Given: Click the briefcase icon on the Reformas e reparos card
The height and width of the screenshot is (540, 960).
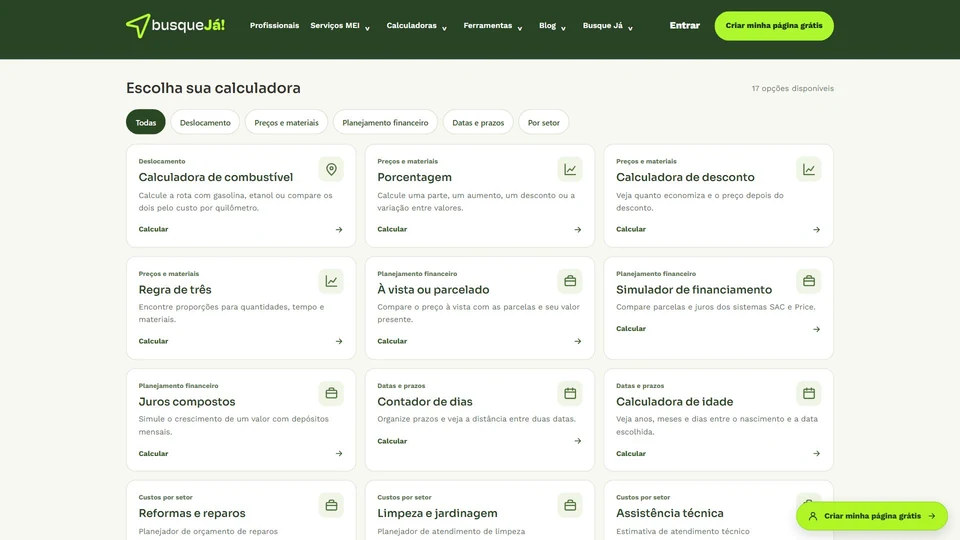Looking at the screenshot, I should tap(331, 505).
